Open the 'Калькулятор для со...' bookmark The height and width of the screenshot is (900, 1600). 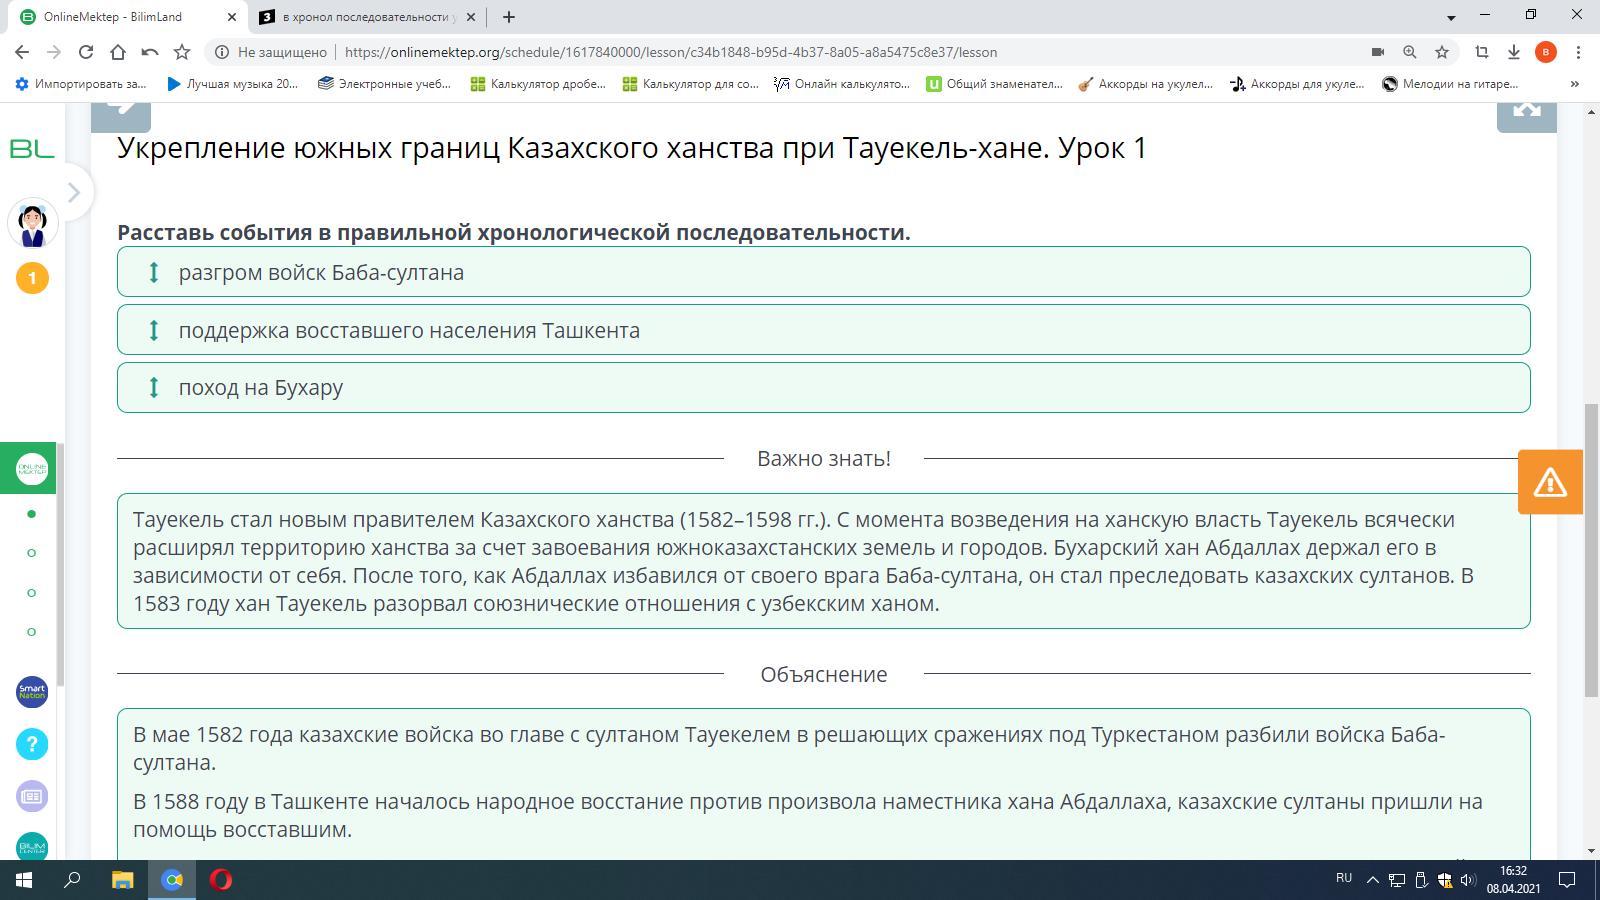coord(690,84)
